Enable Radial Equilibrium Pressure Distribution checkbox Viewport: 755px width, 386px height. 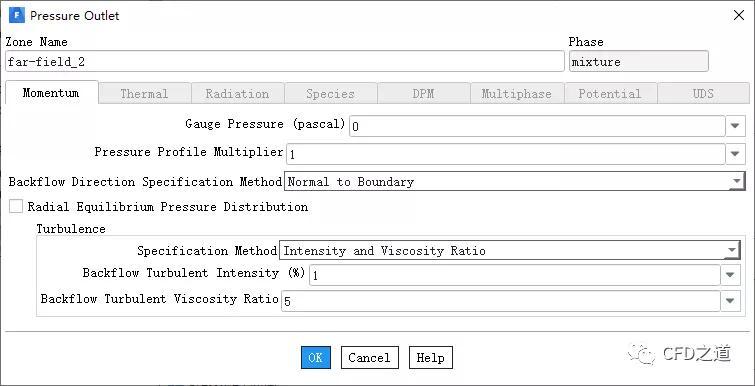coord(16,206)
